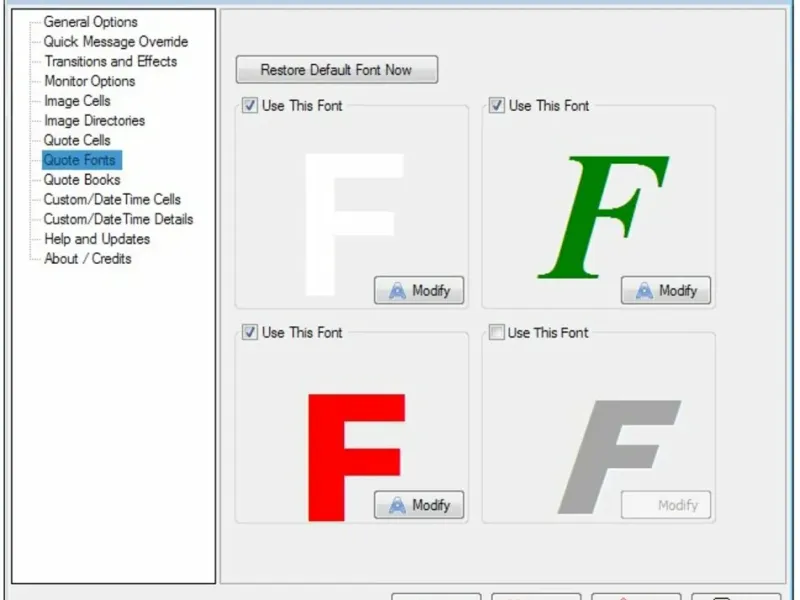Select Image Directories in sidebar
Image resolution: width=800 pixels, height=600 pixels.
click(94, 120)
